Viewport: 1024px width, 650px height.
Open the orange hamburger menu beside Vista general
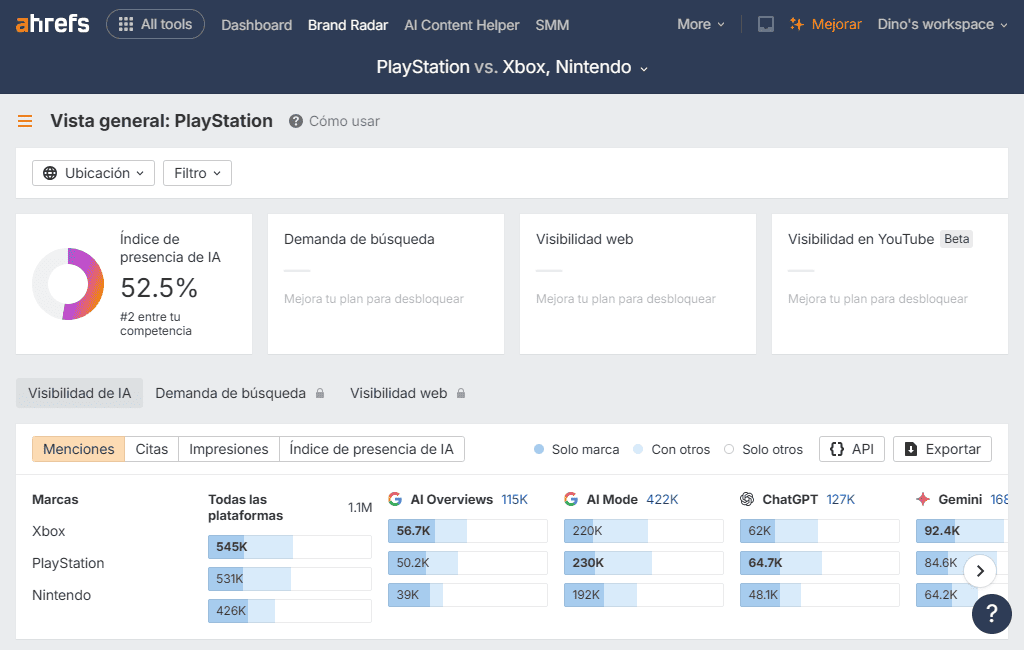pos(24,120)
